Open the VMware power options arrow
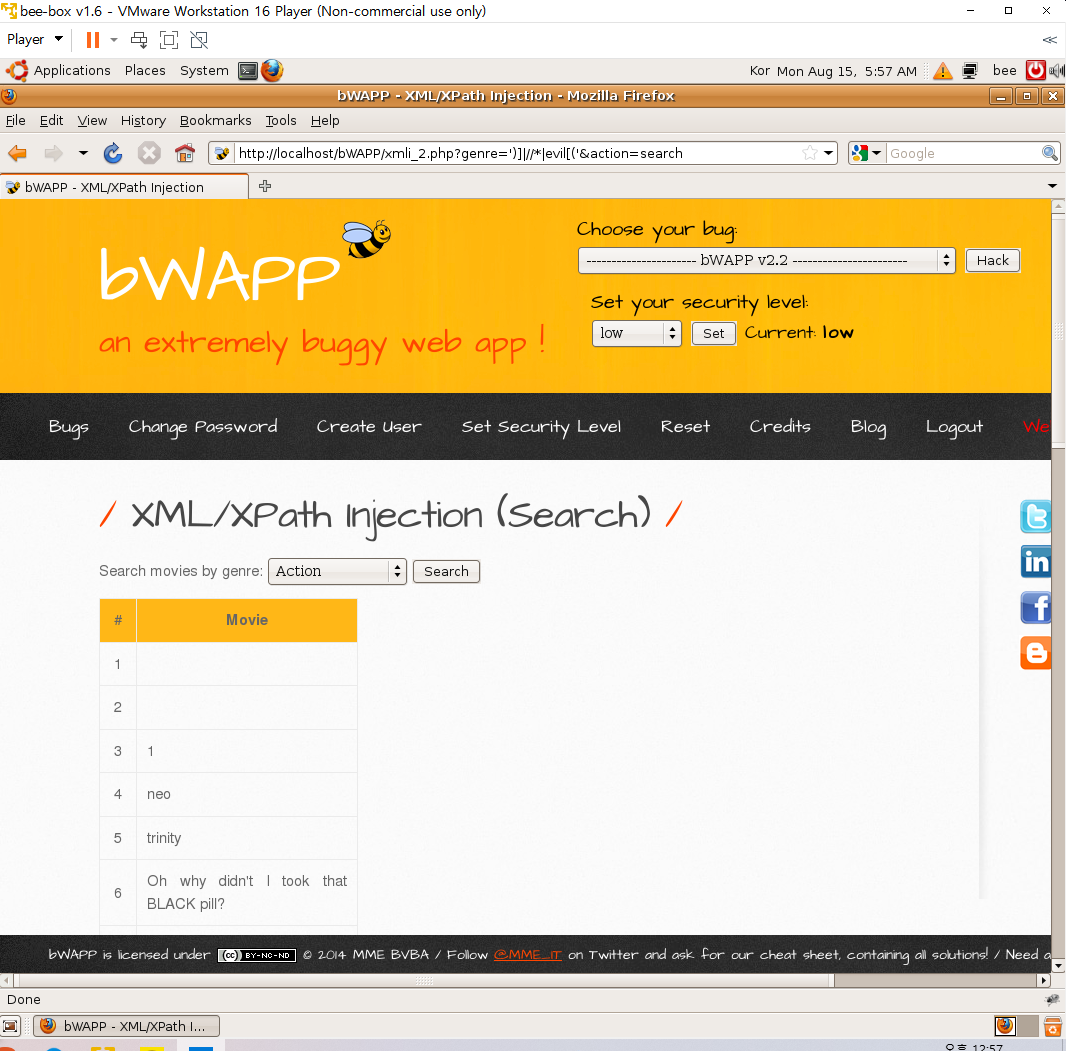 pos(114,40)
